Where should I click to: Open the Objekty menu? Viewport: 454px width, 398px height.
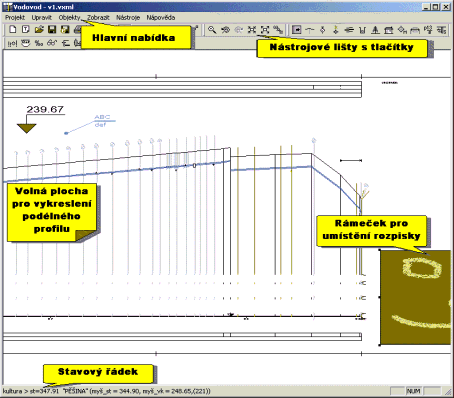[x=69, y=17]
